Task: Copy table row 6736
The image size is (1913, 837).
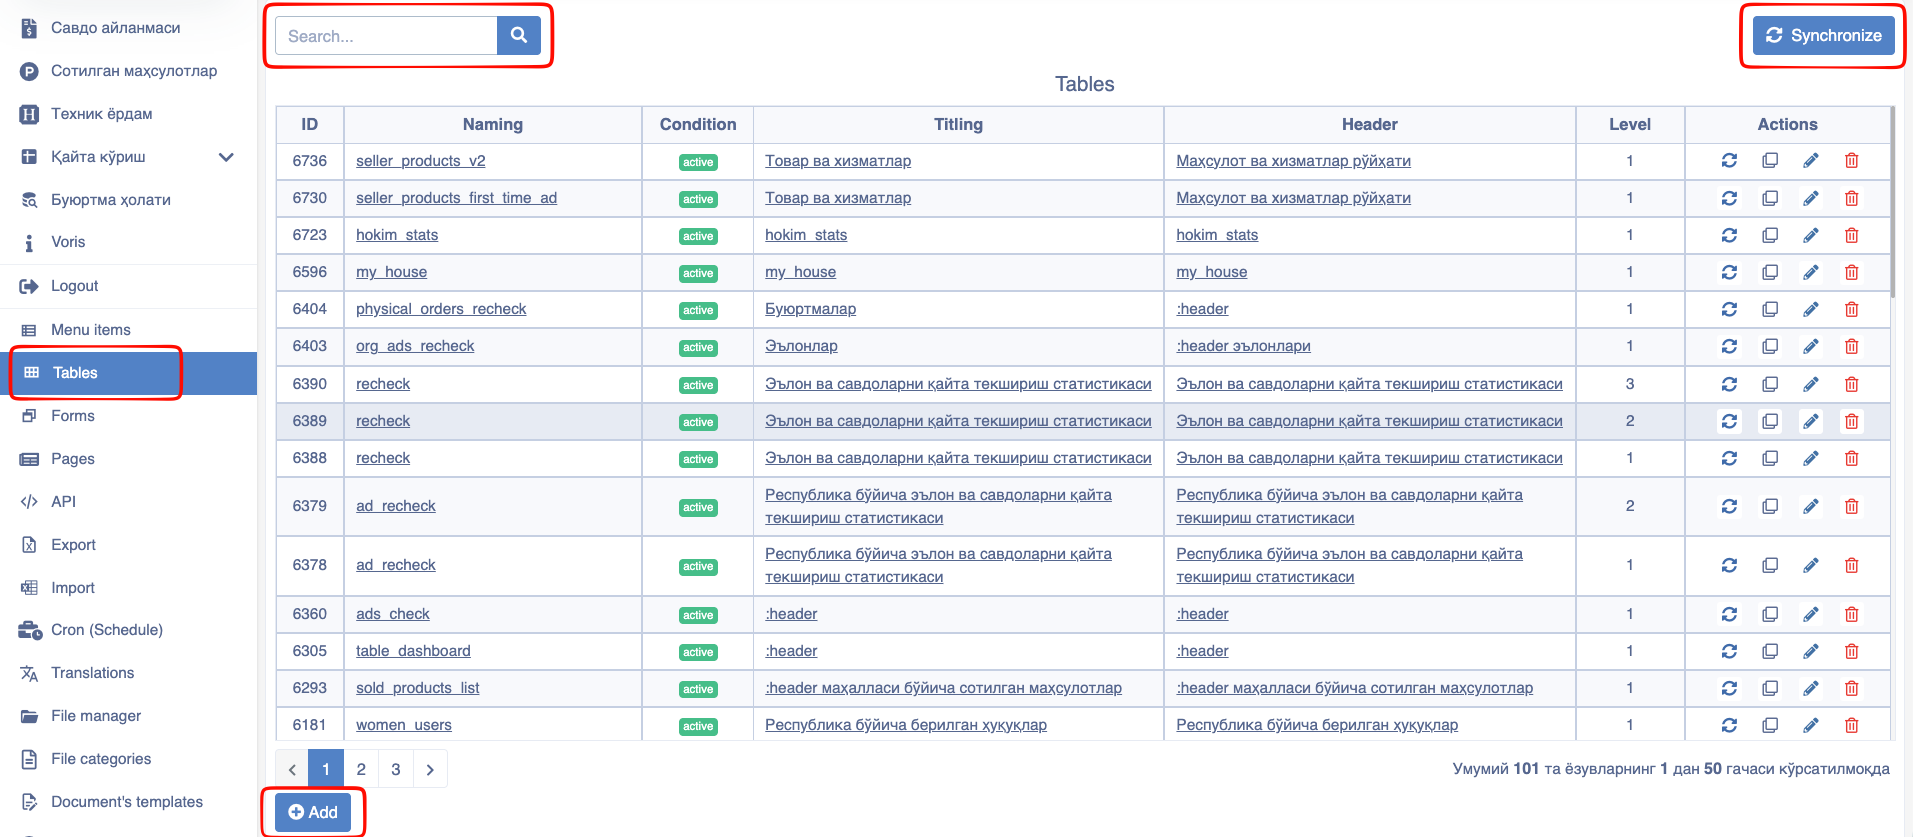Action: point(1770,161)
